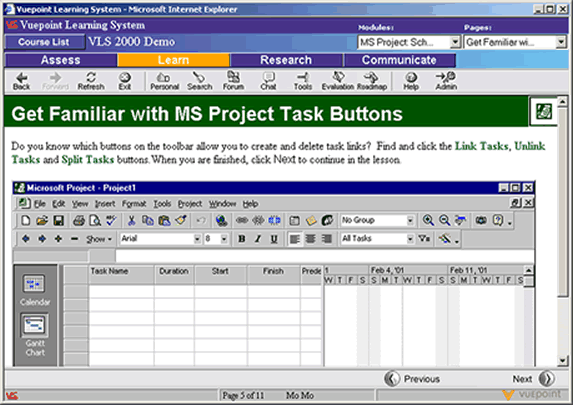Click the Save disk icon in MS Project
This screenshot has width=574, height=405.
(59, 220)
